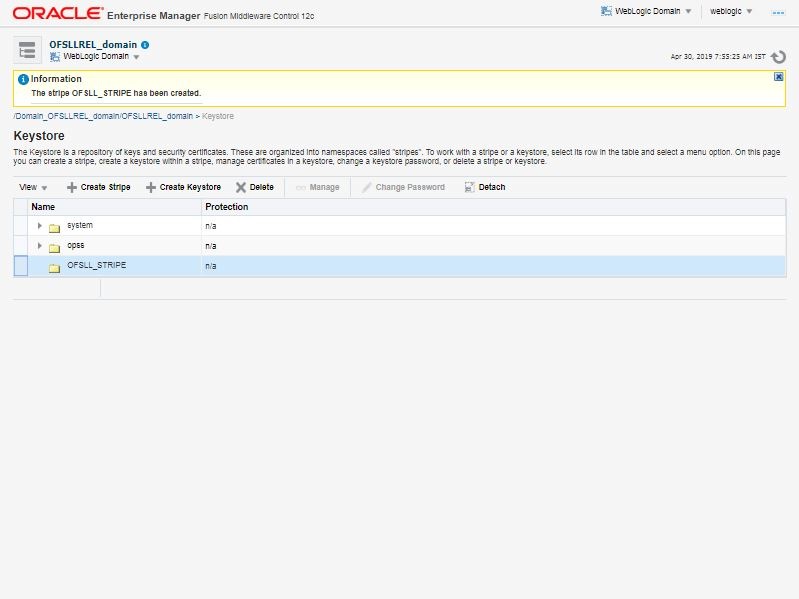Image resolution: width=799 pixels, height=599 pixels.
Task: Click the folder icon beside the system stripe
Action: (x=55, y=228)
